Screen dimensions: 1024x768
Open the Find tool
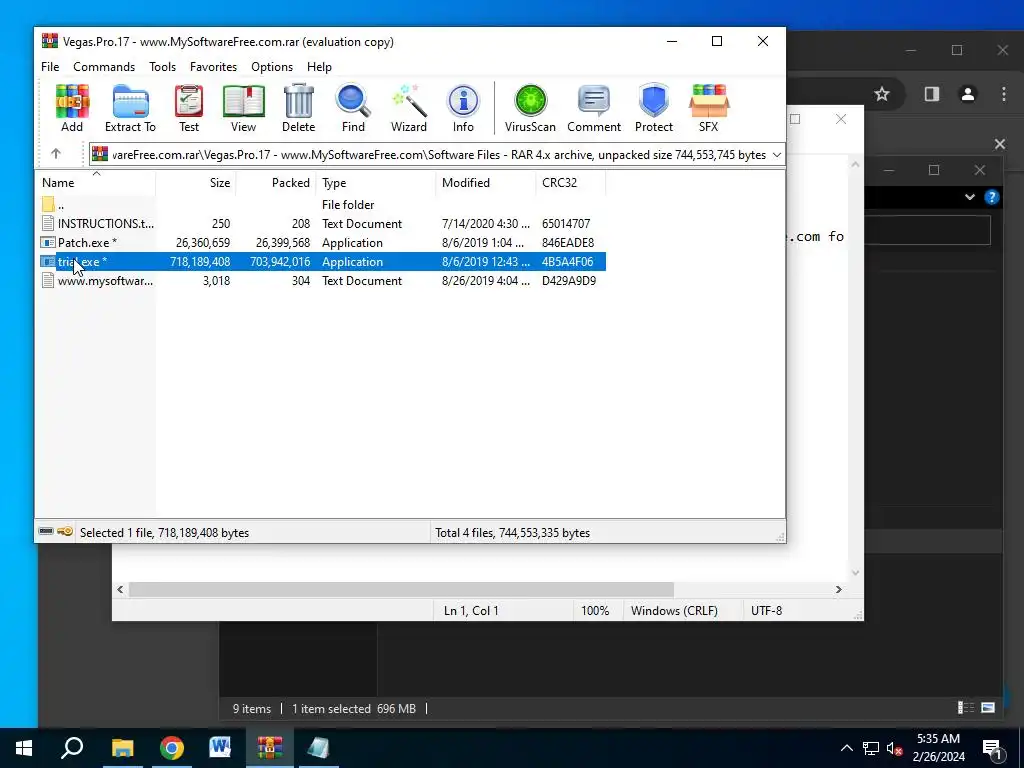(x=353, y=108)
